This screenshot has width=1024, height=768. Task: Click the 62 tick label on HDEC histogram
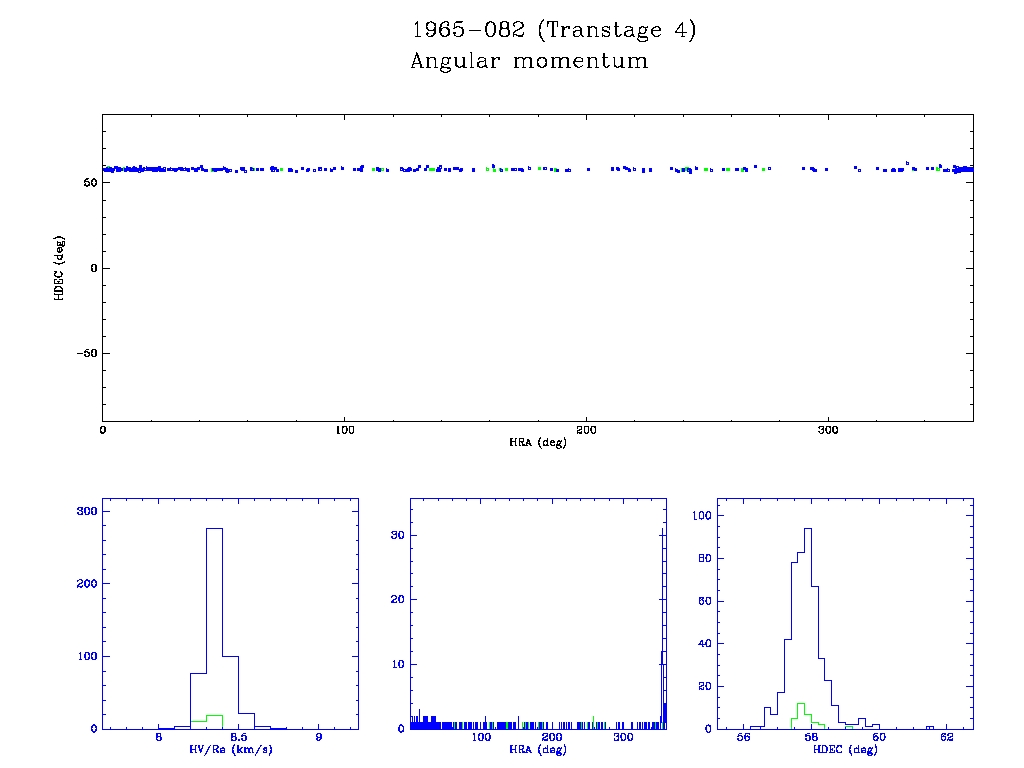pos(947,738)
